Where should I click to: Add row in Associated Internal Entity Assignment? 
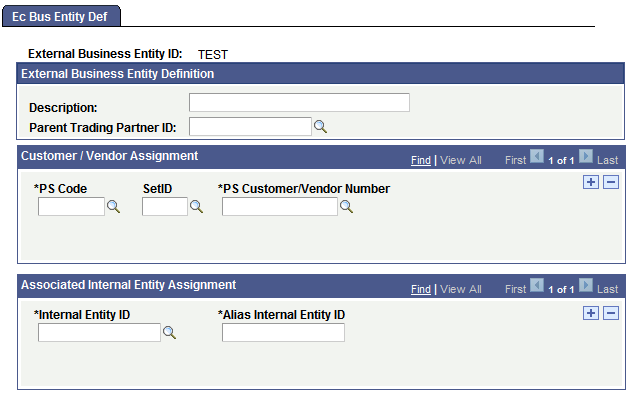coord(591,313)
